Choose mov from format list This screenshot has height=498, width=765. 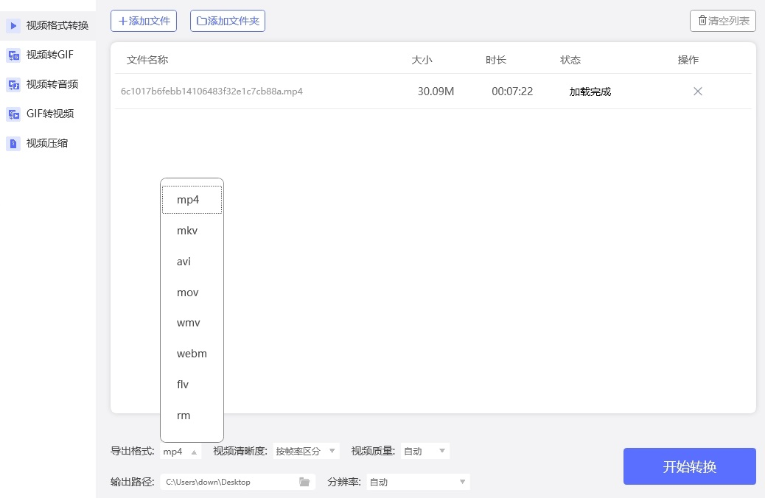[192, 292]
